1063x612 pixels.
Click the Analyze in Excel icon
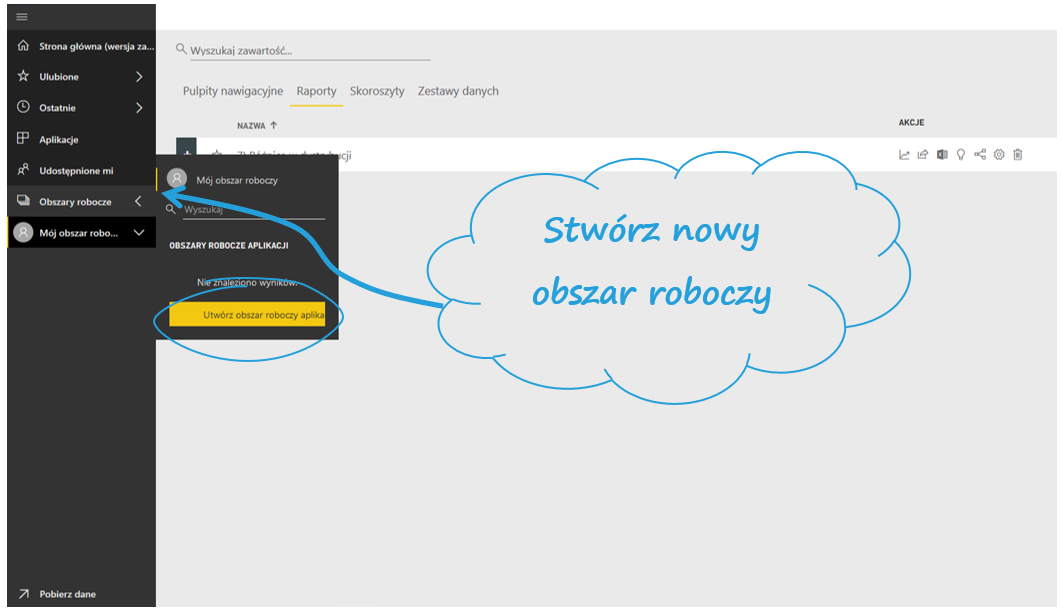click(942, 155)
